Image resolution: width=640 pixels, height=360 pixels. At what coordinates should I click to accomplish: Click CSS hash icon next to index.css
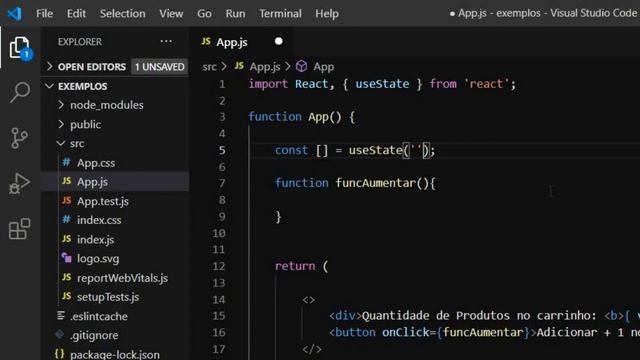(x=67, y=220)
